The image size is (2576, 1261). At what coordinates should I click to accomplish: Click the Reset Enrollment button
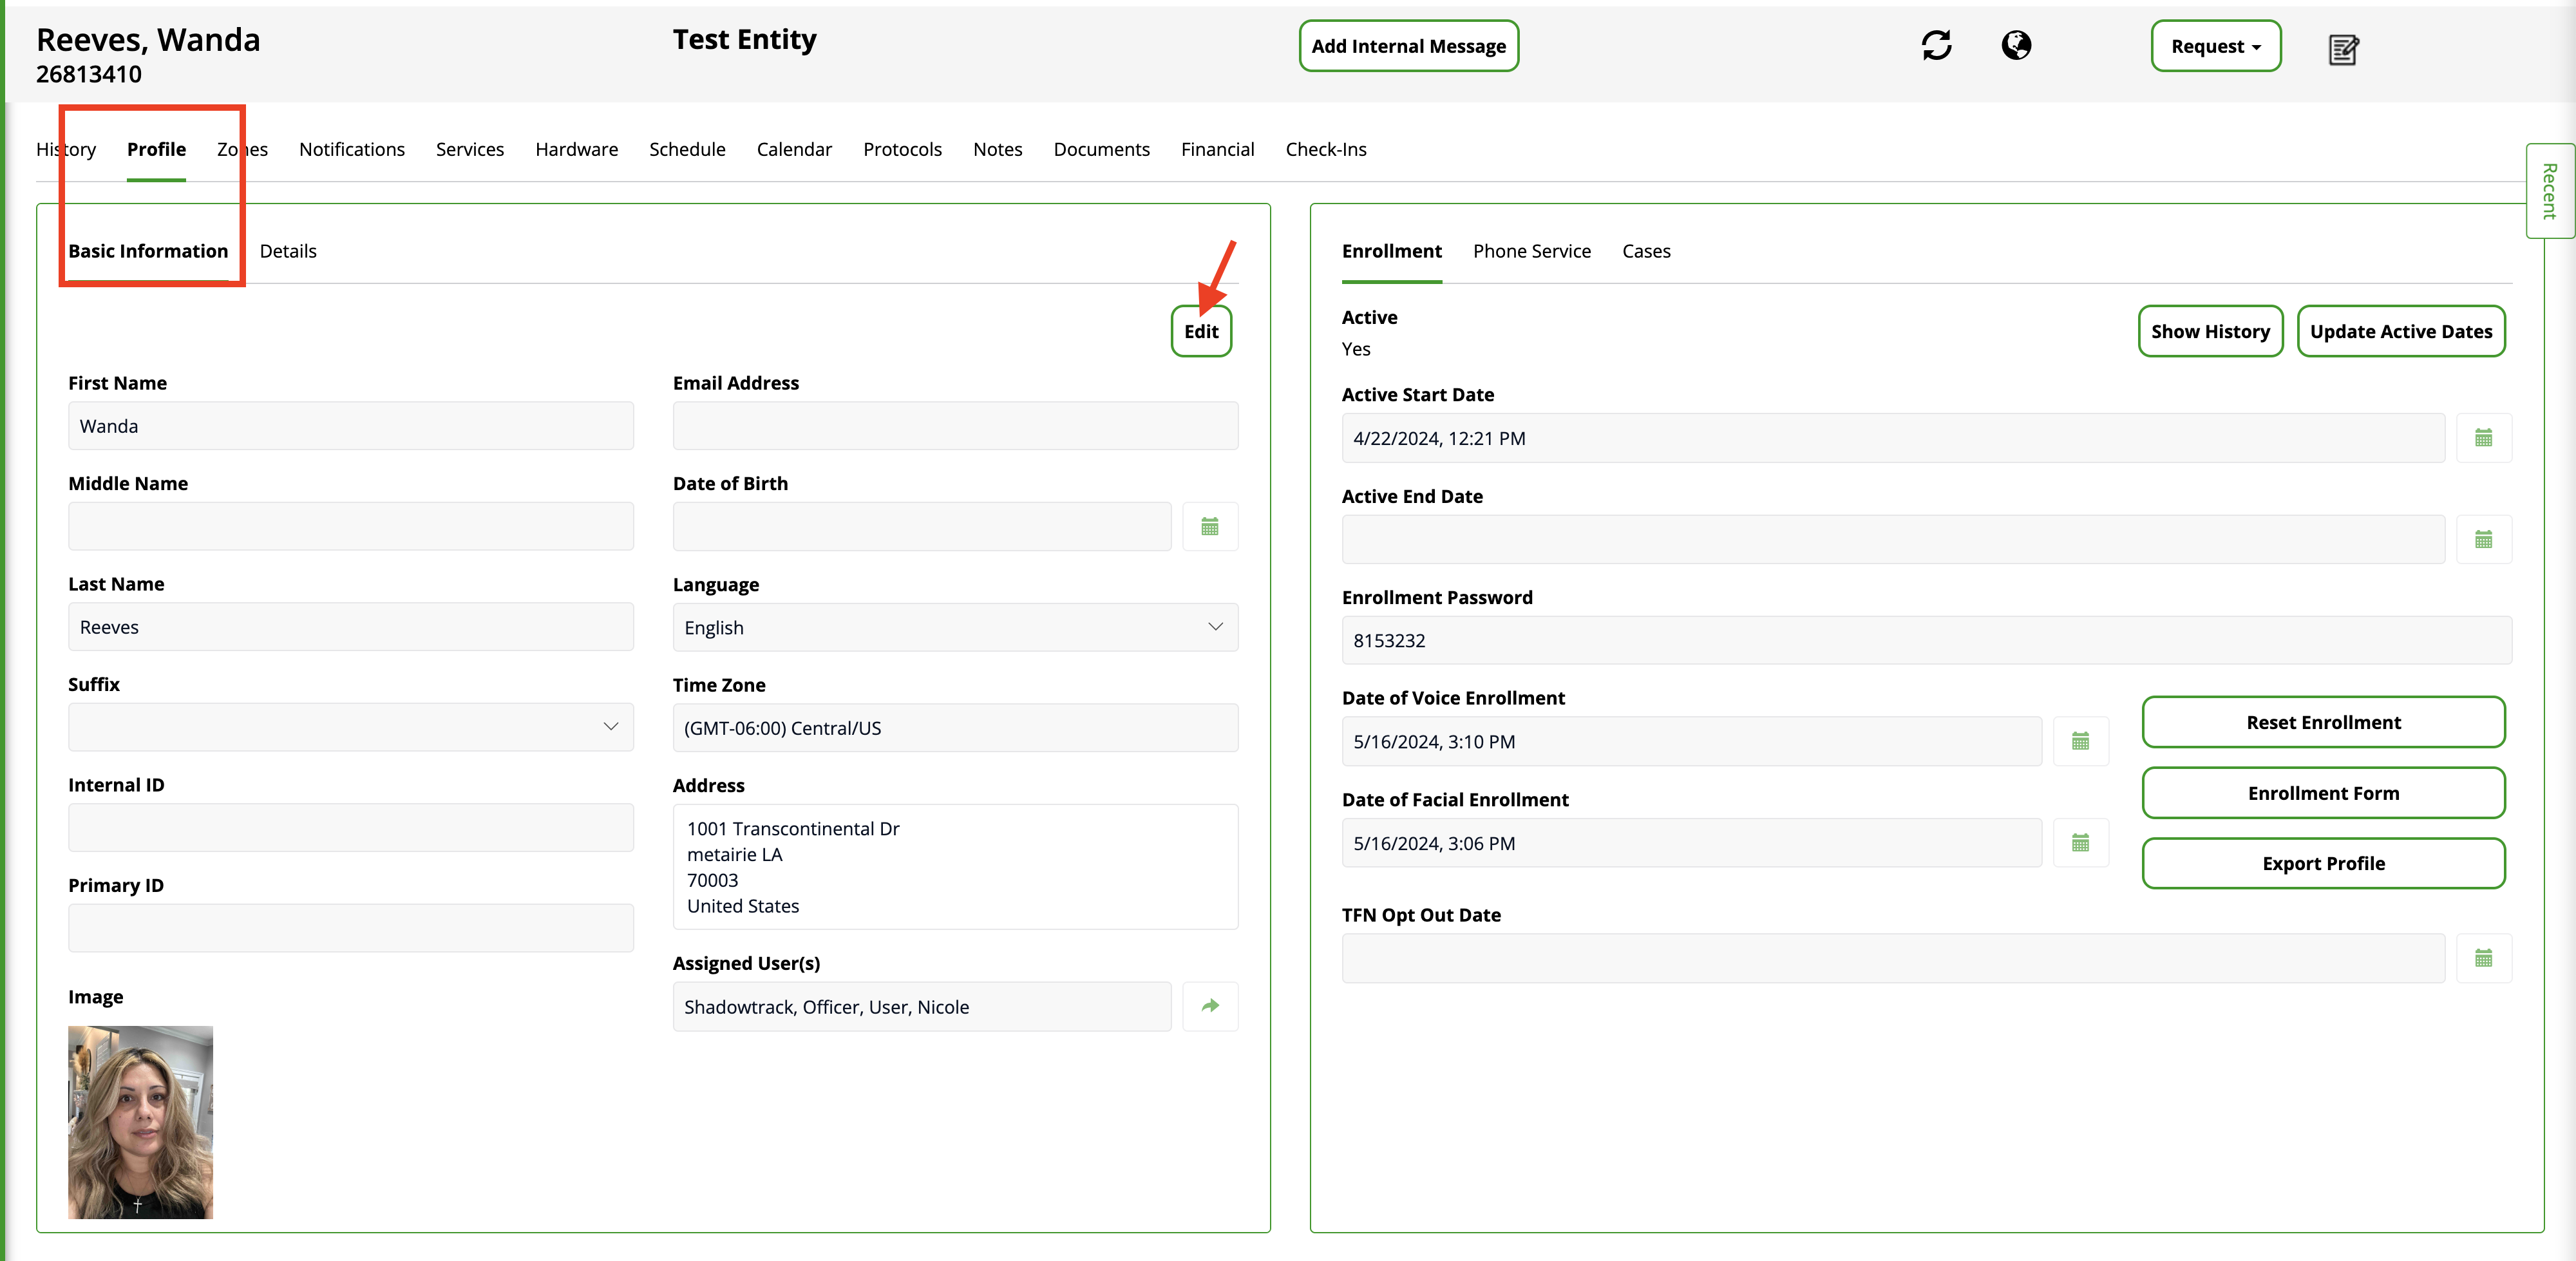click(2323, 722)
